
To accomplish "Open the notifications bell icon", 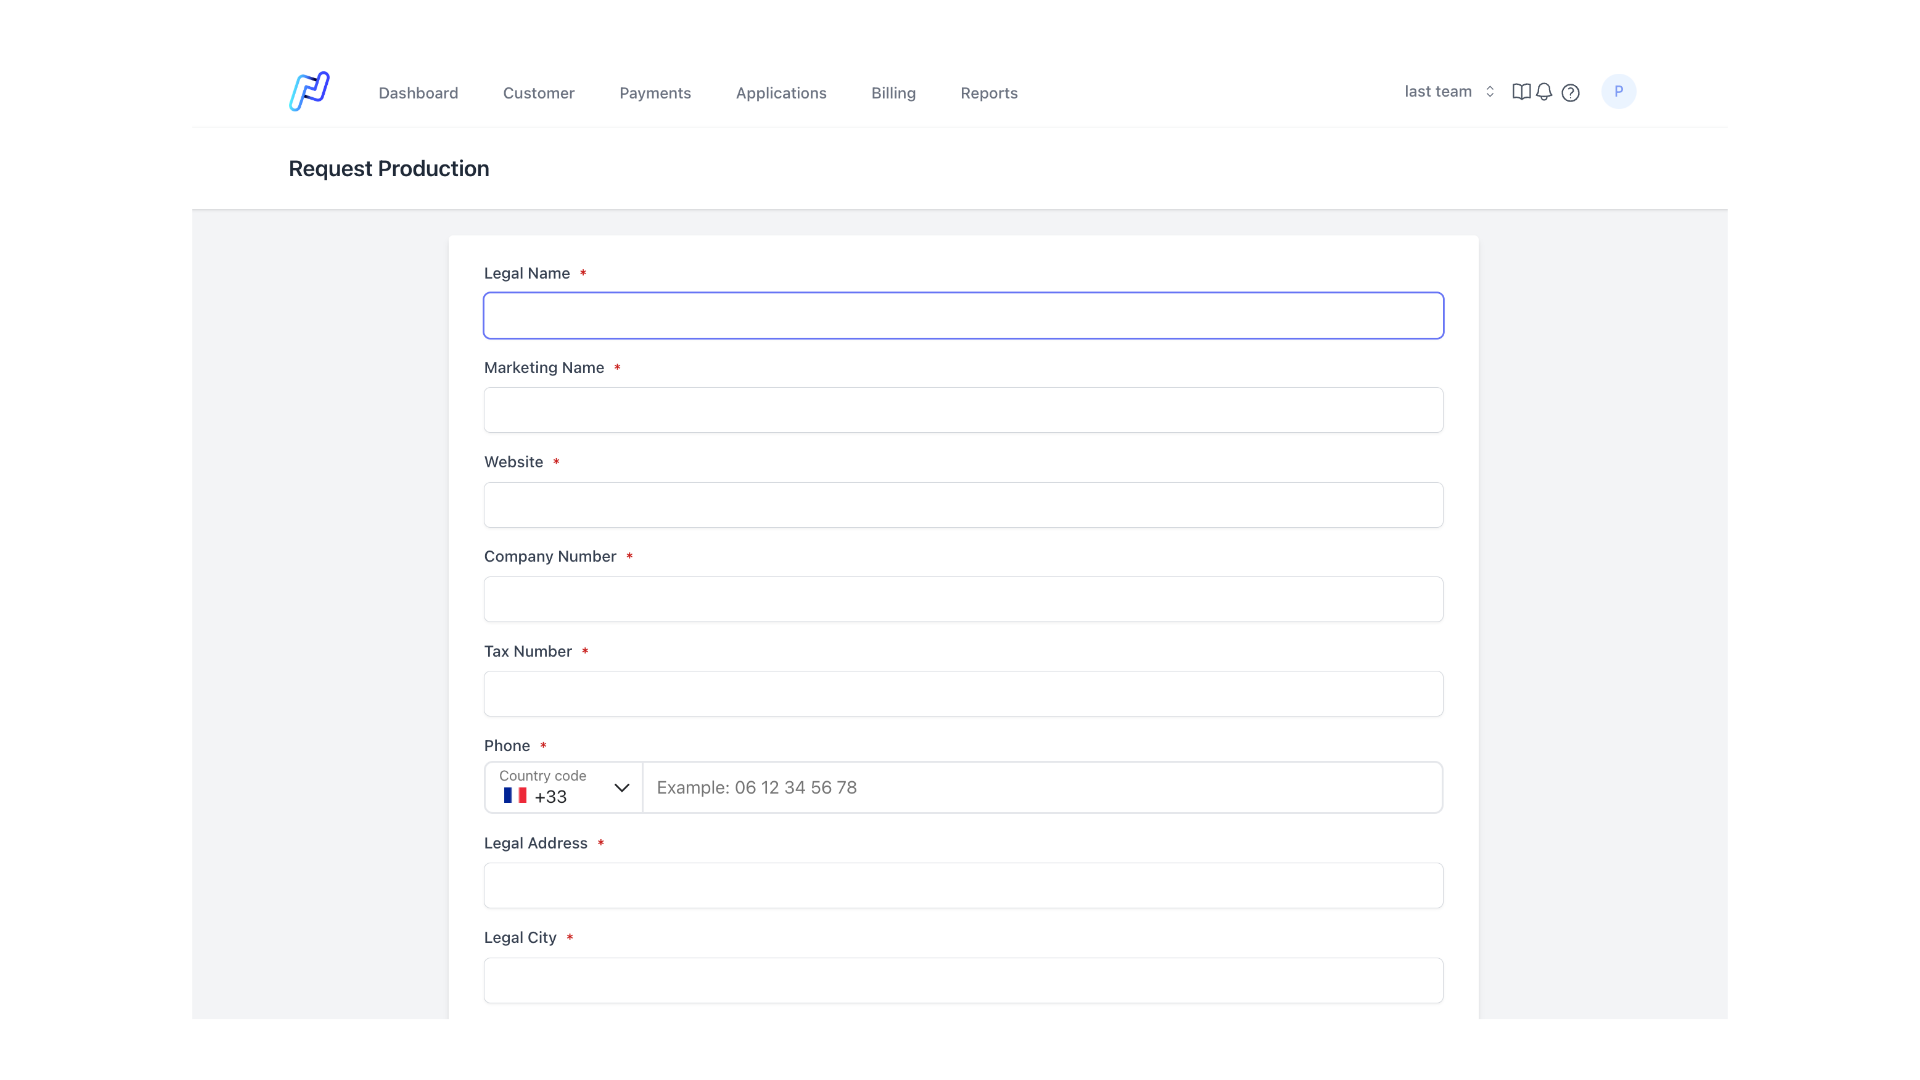I will coord(1544,91).
